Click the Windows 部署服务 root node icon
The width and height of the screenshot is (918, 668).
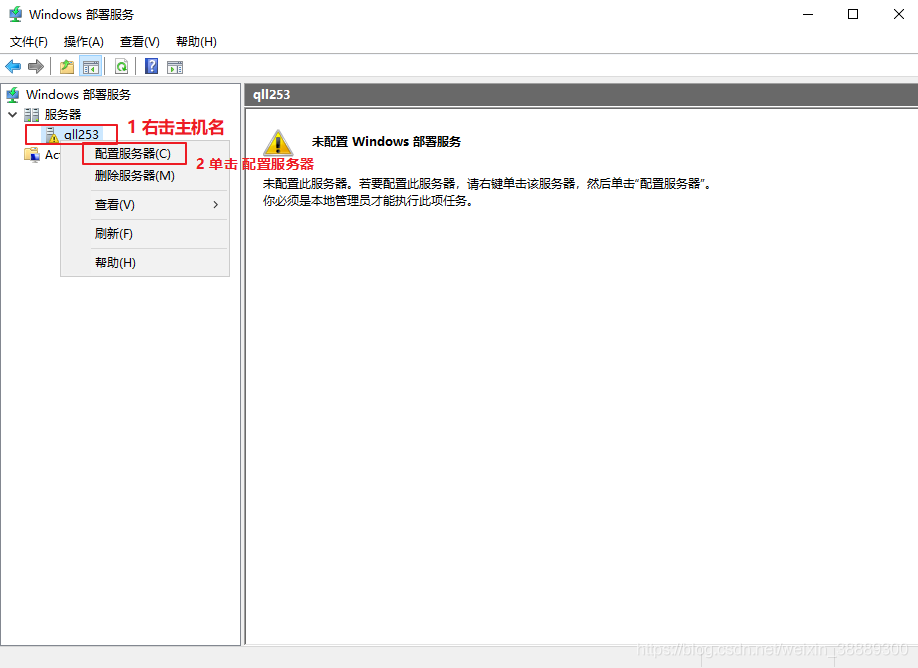pos(13,95)
